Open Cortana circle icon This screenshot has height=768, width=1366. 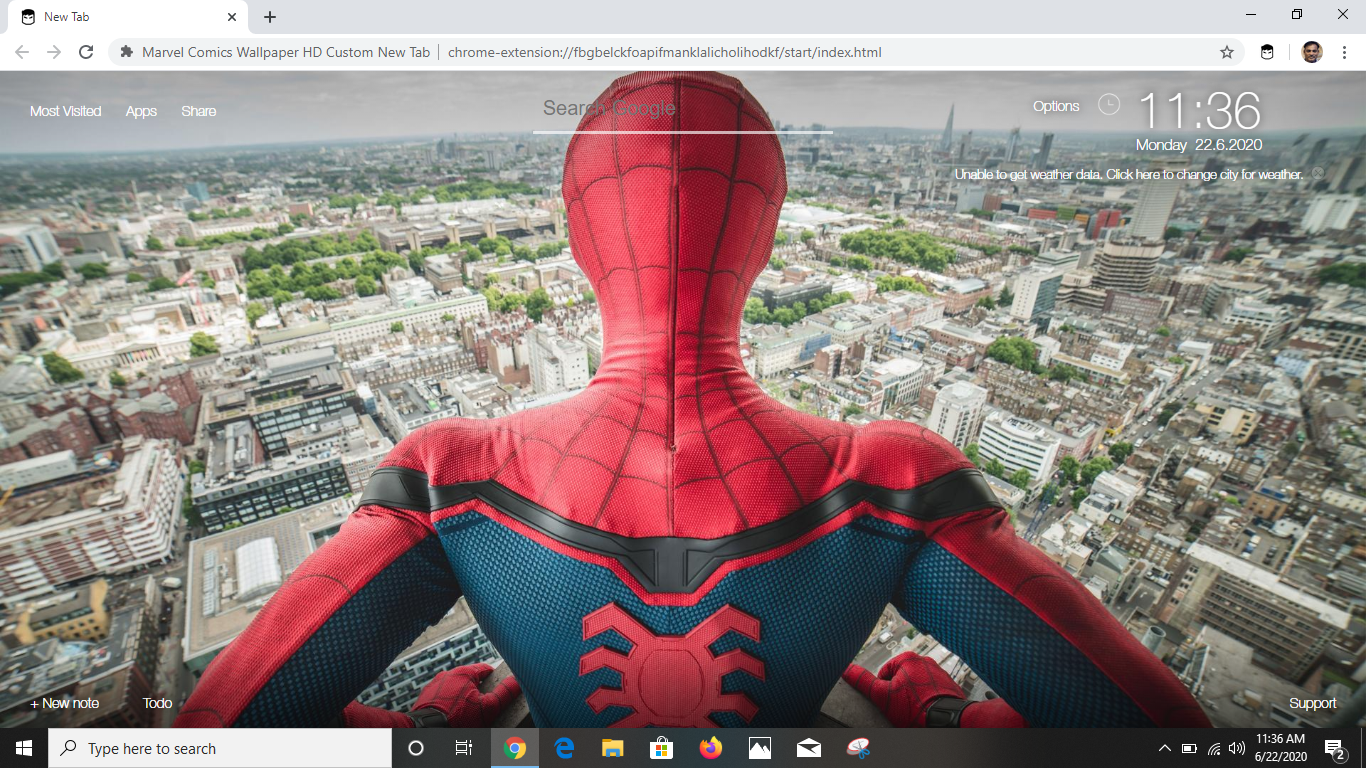coord(416,748)
